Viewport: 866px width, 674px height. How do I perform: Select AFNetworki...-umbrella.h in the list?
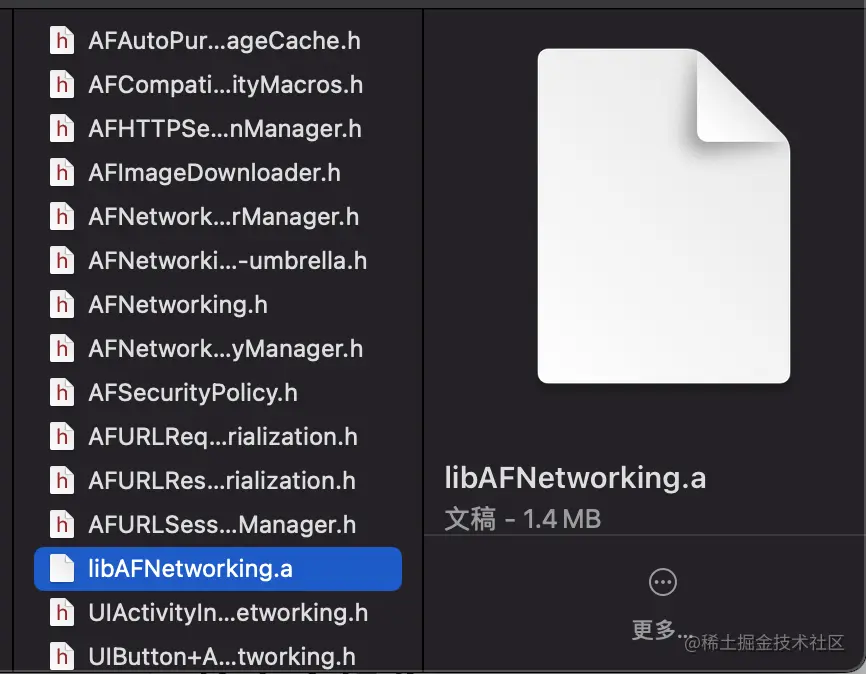[227, 261]
